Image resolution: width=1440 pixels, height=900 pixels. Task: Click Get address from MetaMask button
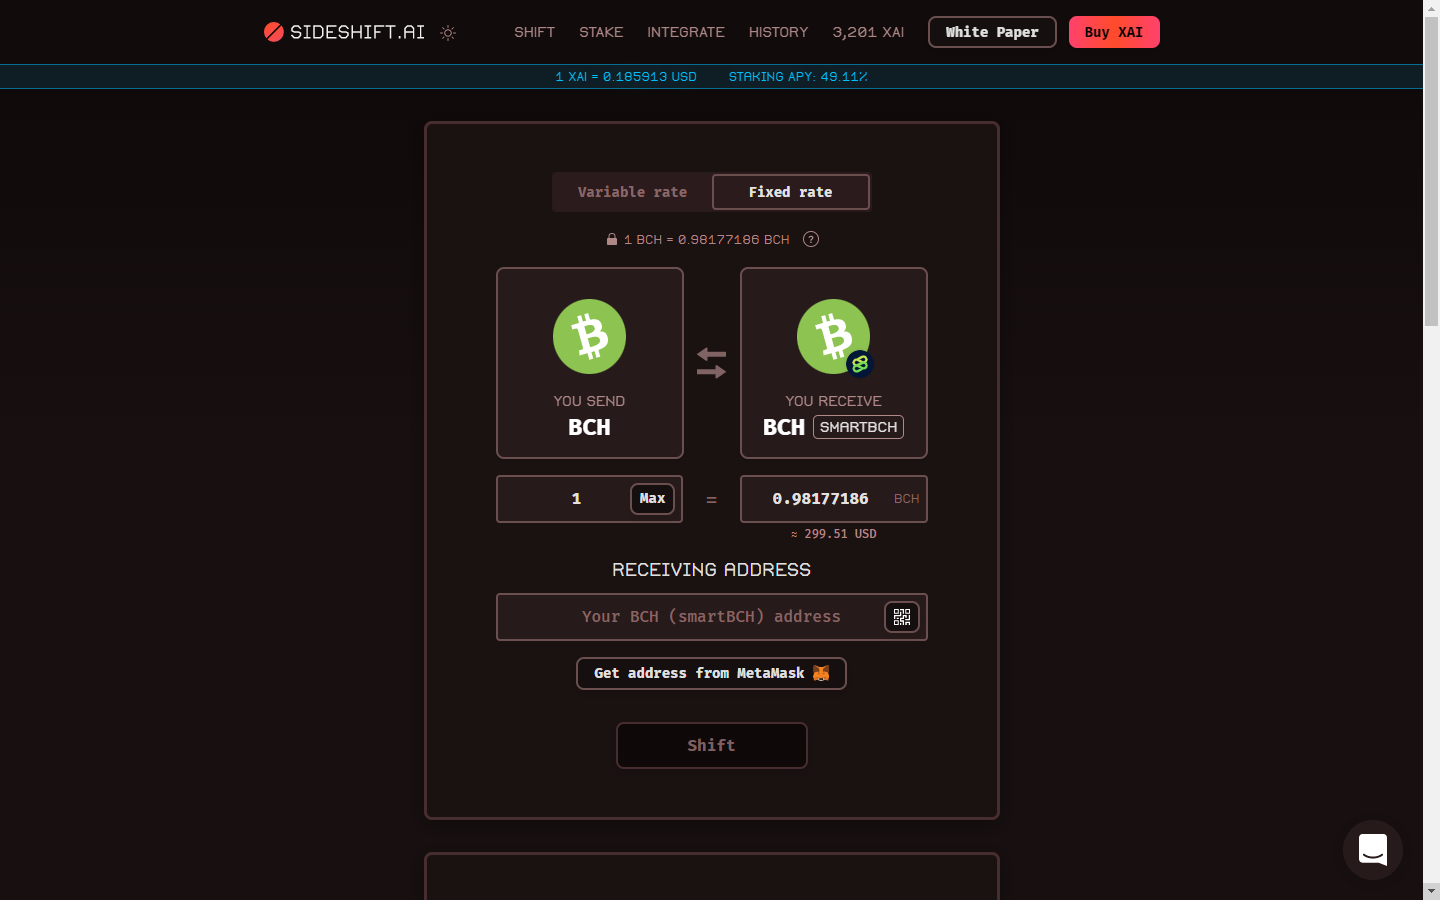711,674
